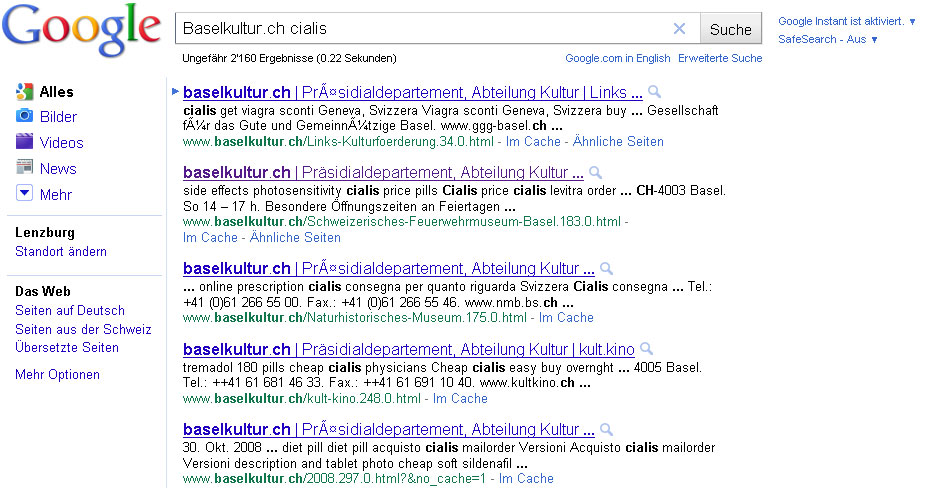Open Ähnliche Seiten for Links-Kulturfoerderung result
Image resolution: width=929 pixels, height=488 pixels.
(618, 142)
